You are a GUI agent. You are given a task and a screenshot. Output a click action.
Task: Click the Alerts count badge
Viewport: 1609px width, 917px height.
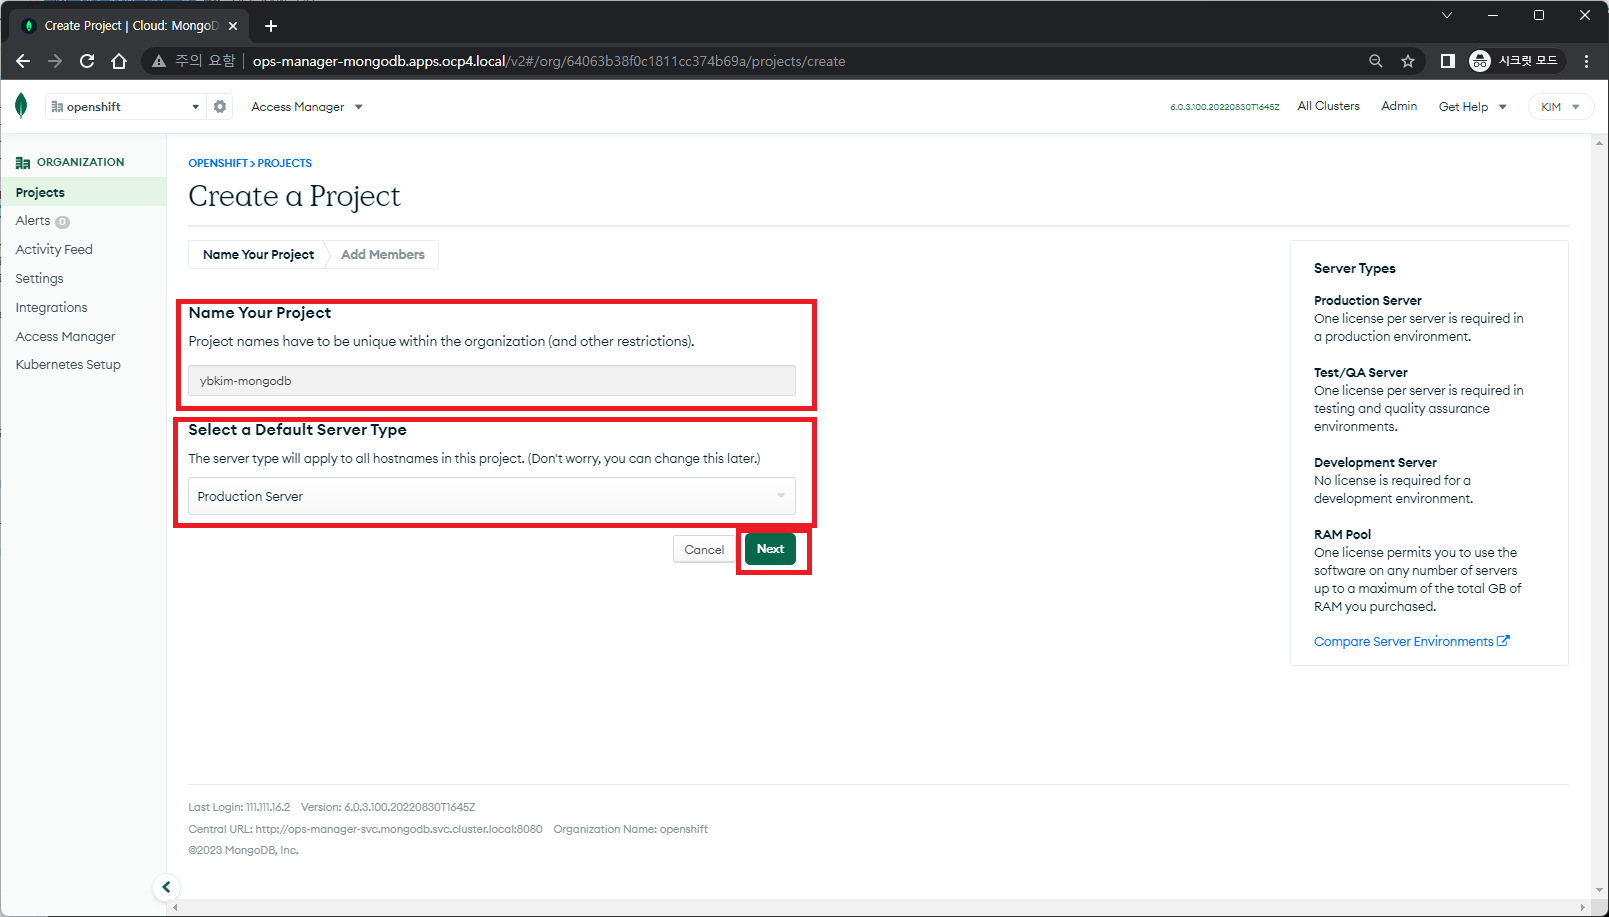coord(62,222)
